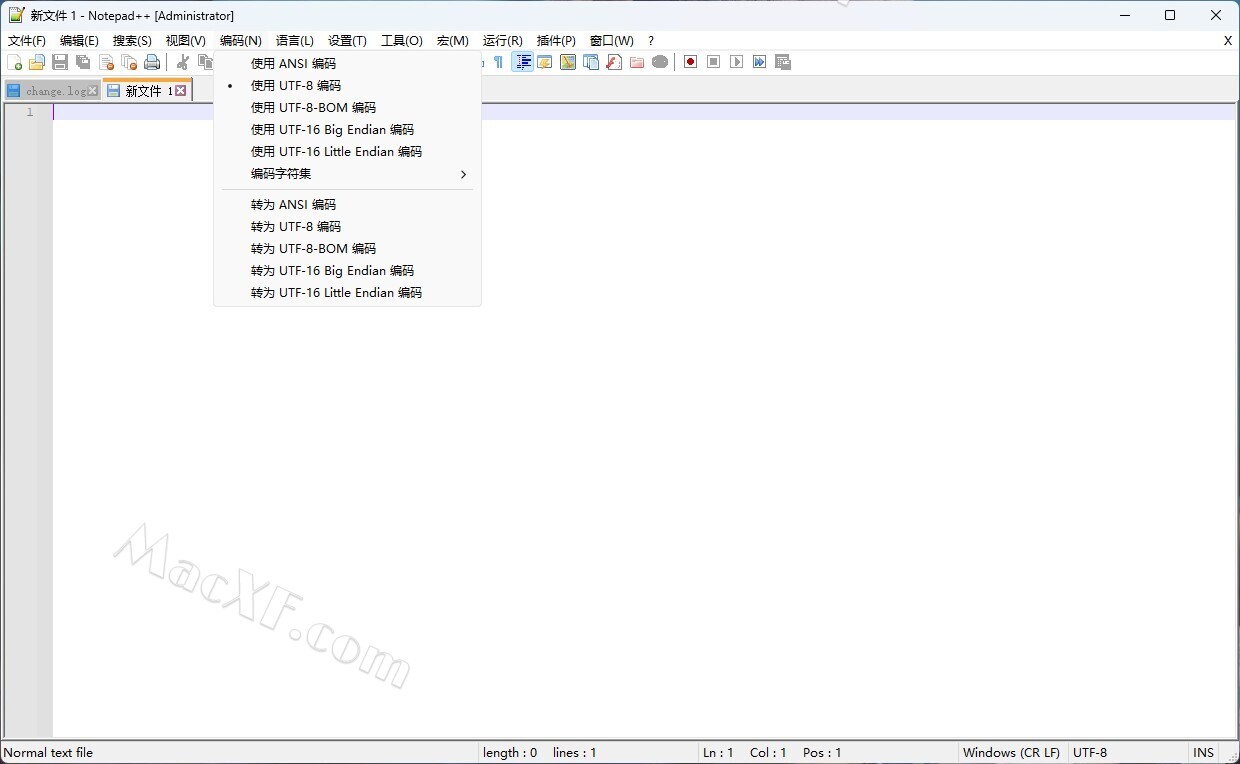Screen dimensions: 1240x764
Task: Open the 设置(T) menu
Action: click(347, 41)
